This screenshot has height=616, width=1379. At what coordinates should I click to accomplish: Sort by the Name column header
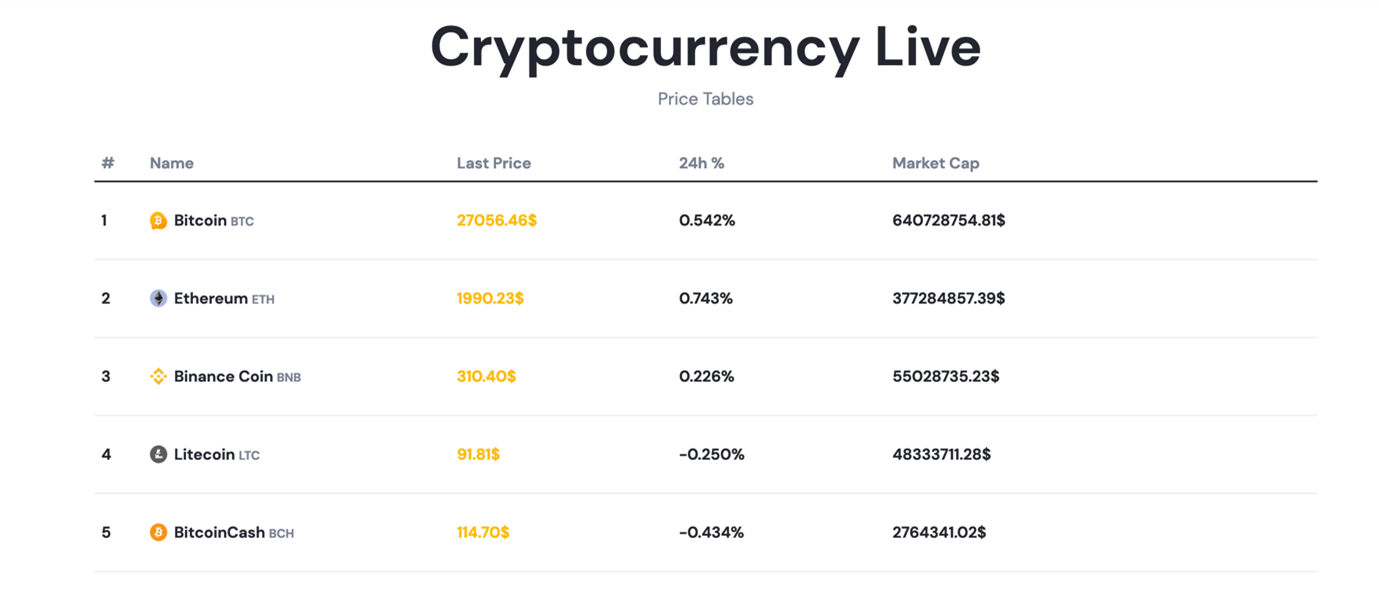click(172, 163)
